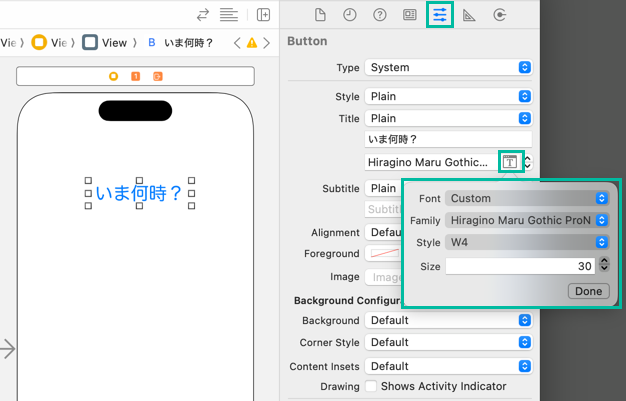This screenshot has height=401, width=626.
Task: Open the Attributes inspector tab
Action: [x=439, y=15]
